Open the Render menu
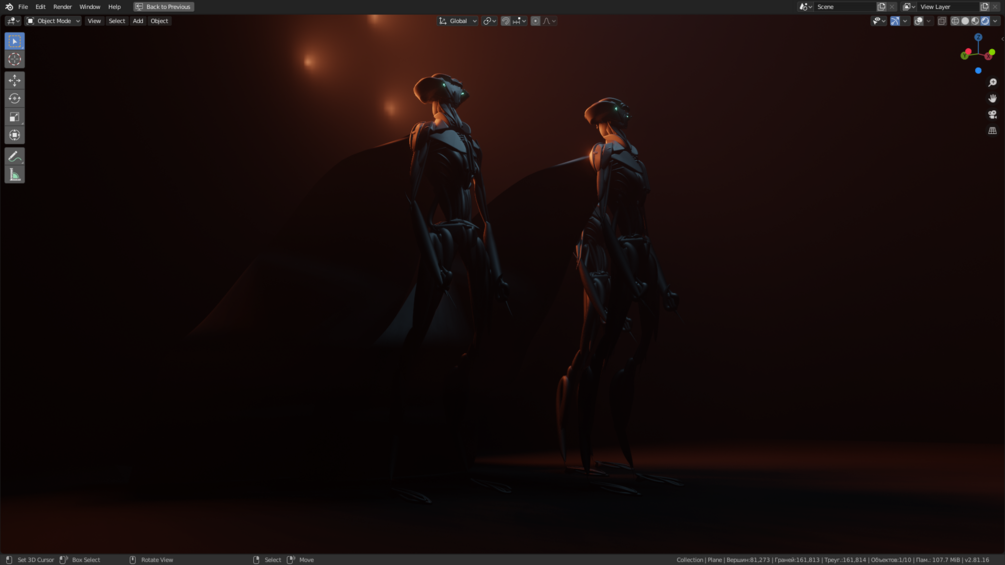Image resolution: width=1005 pixels, height=565 pixels. pos(62,6)
